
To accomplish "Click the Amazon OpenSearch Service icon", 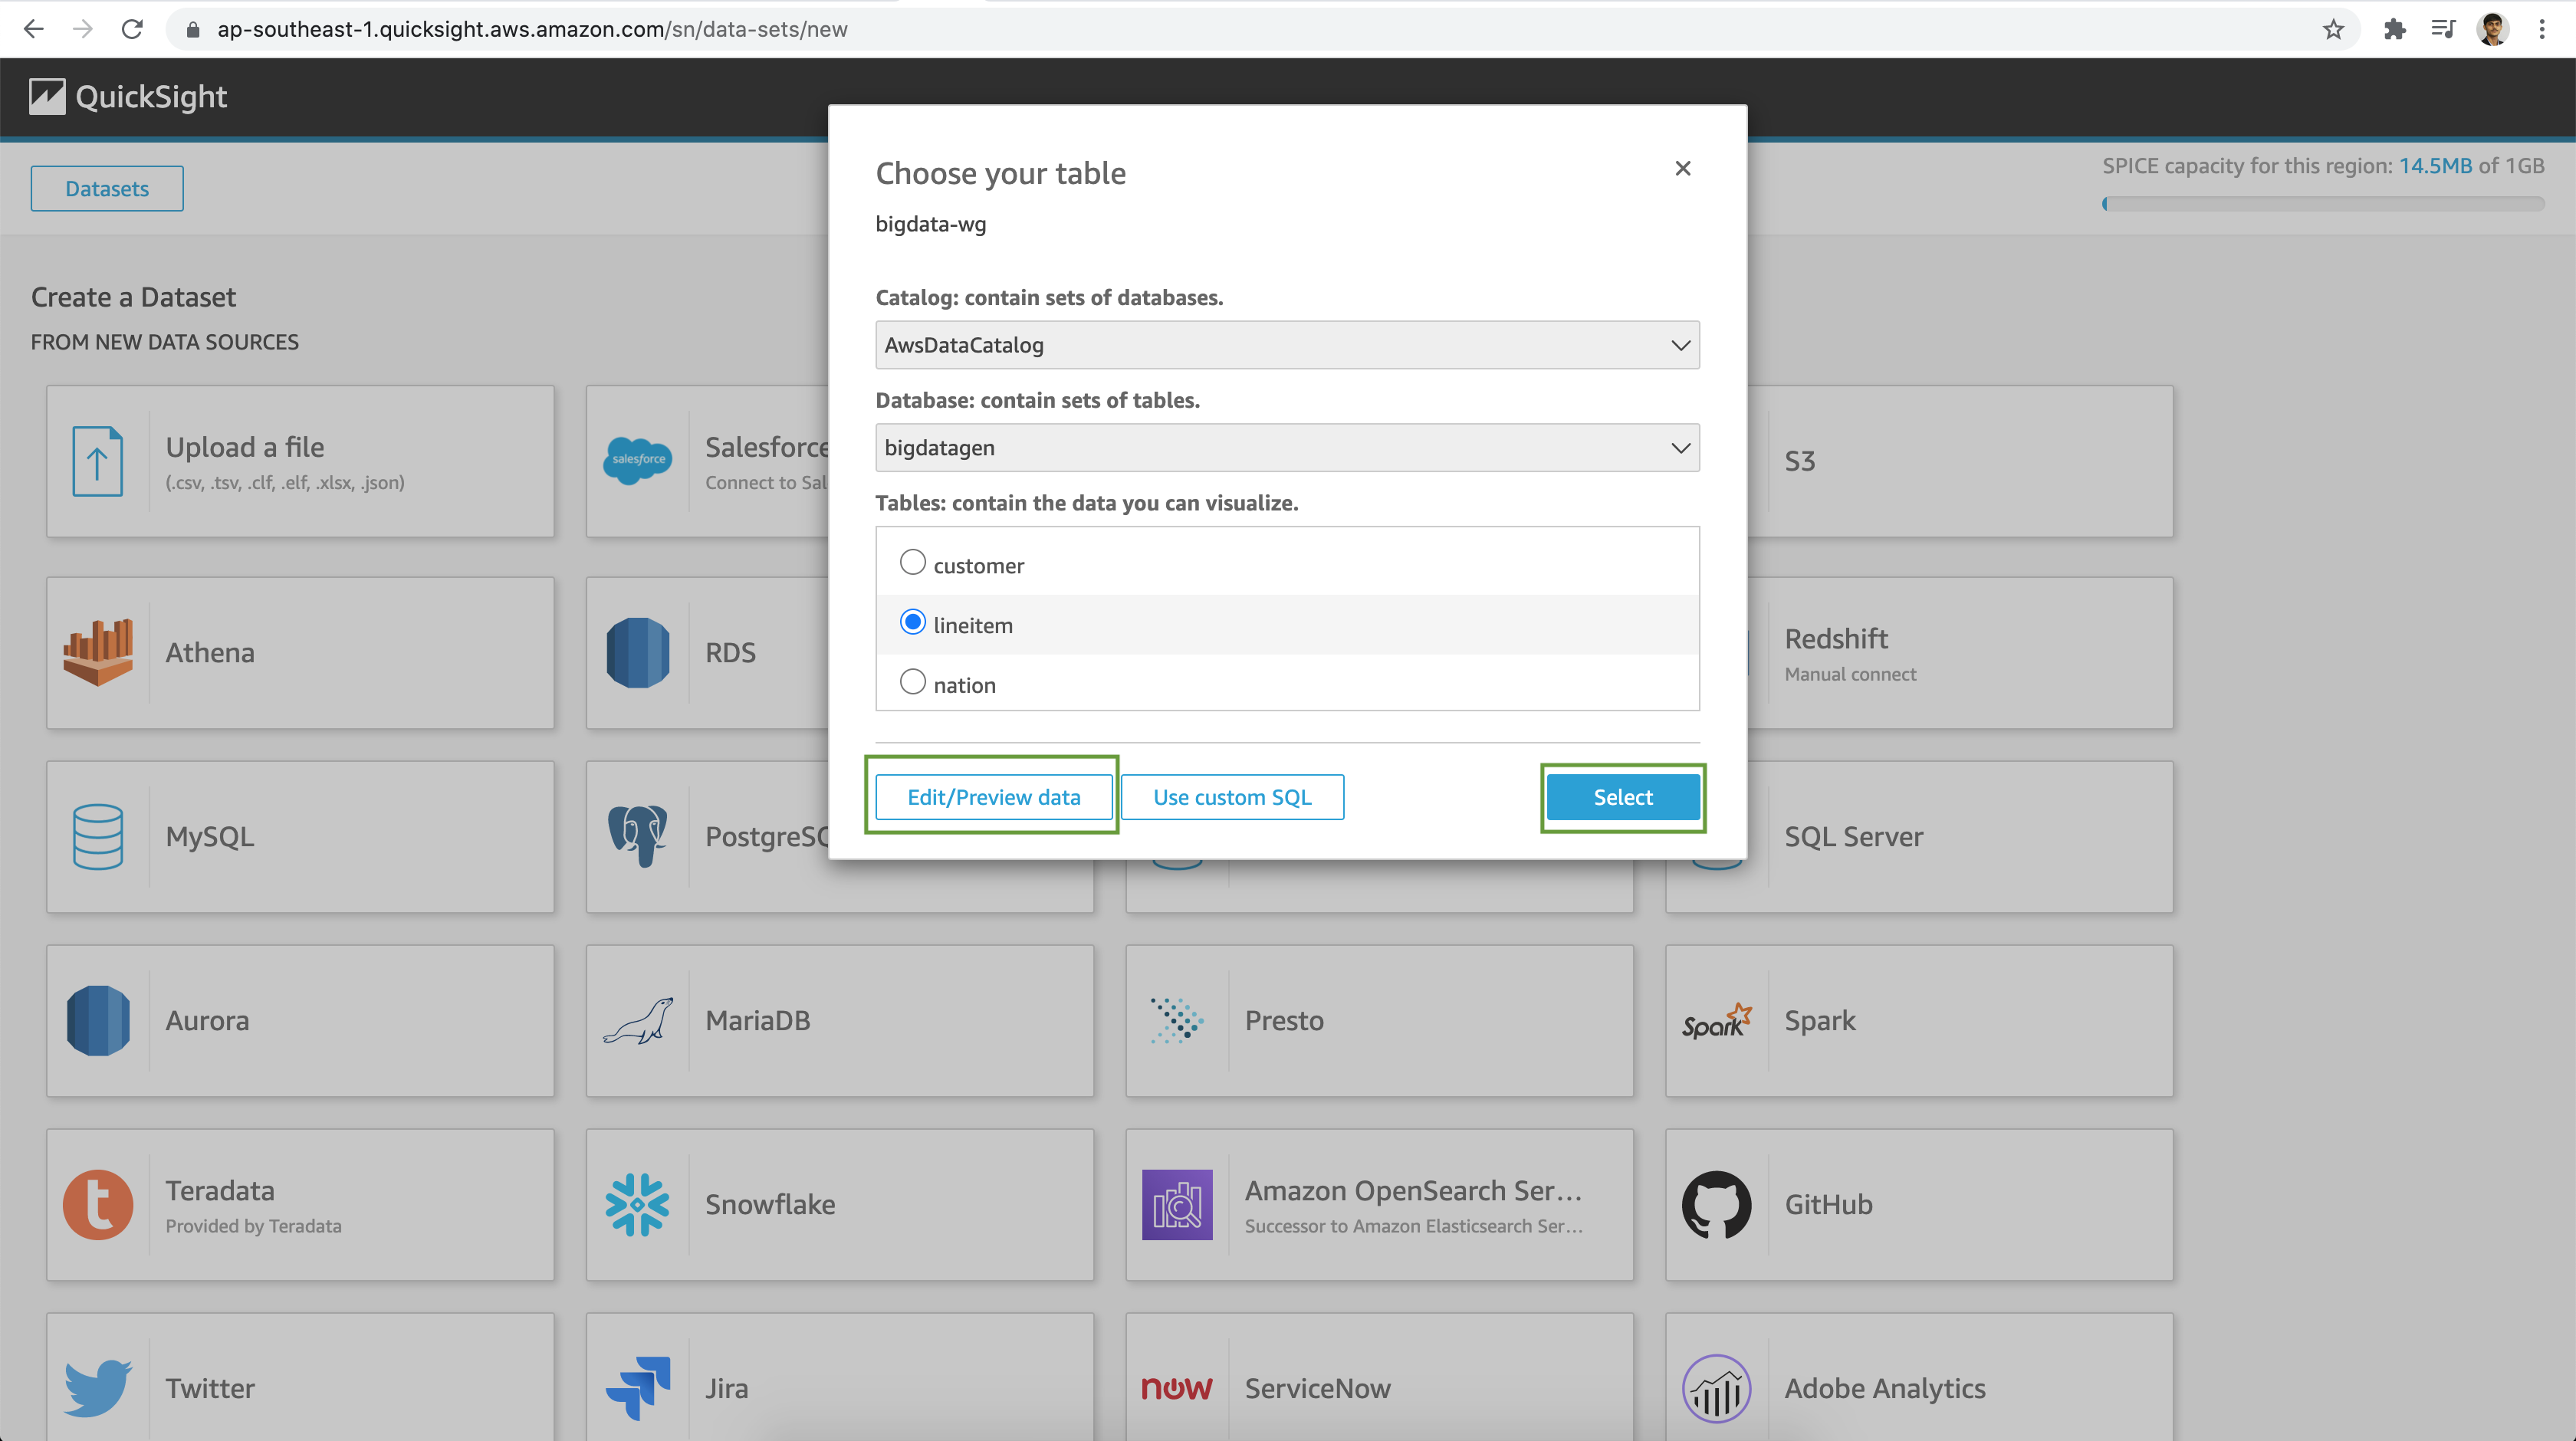I will 1177,1204.
